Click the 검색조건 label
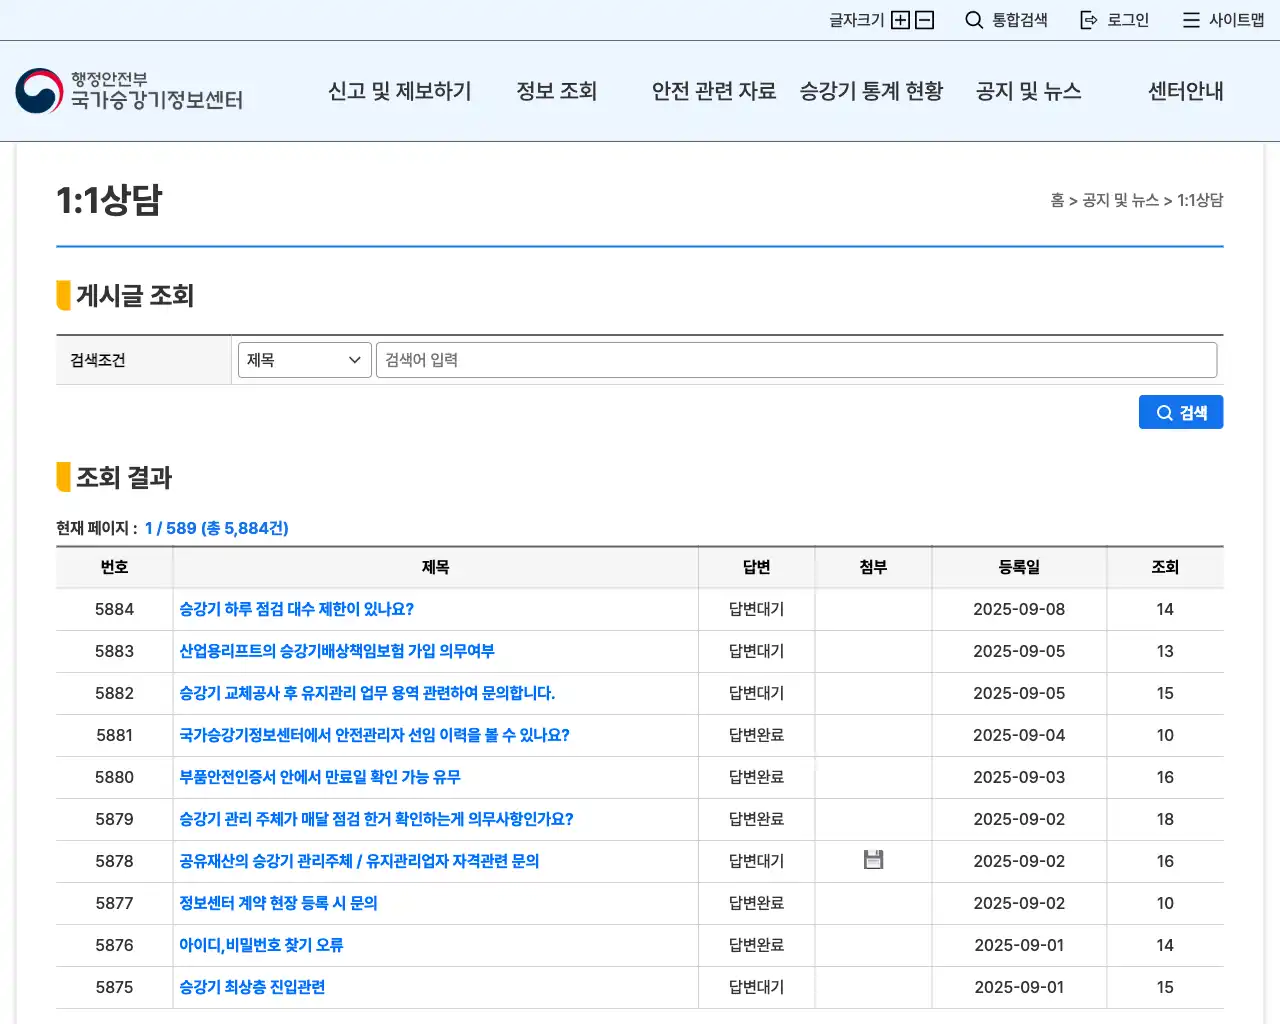 click(x=98, y=360)
